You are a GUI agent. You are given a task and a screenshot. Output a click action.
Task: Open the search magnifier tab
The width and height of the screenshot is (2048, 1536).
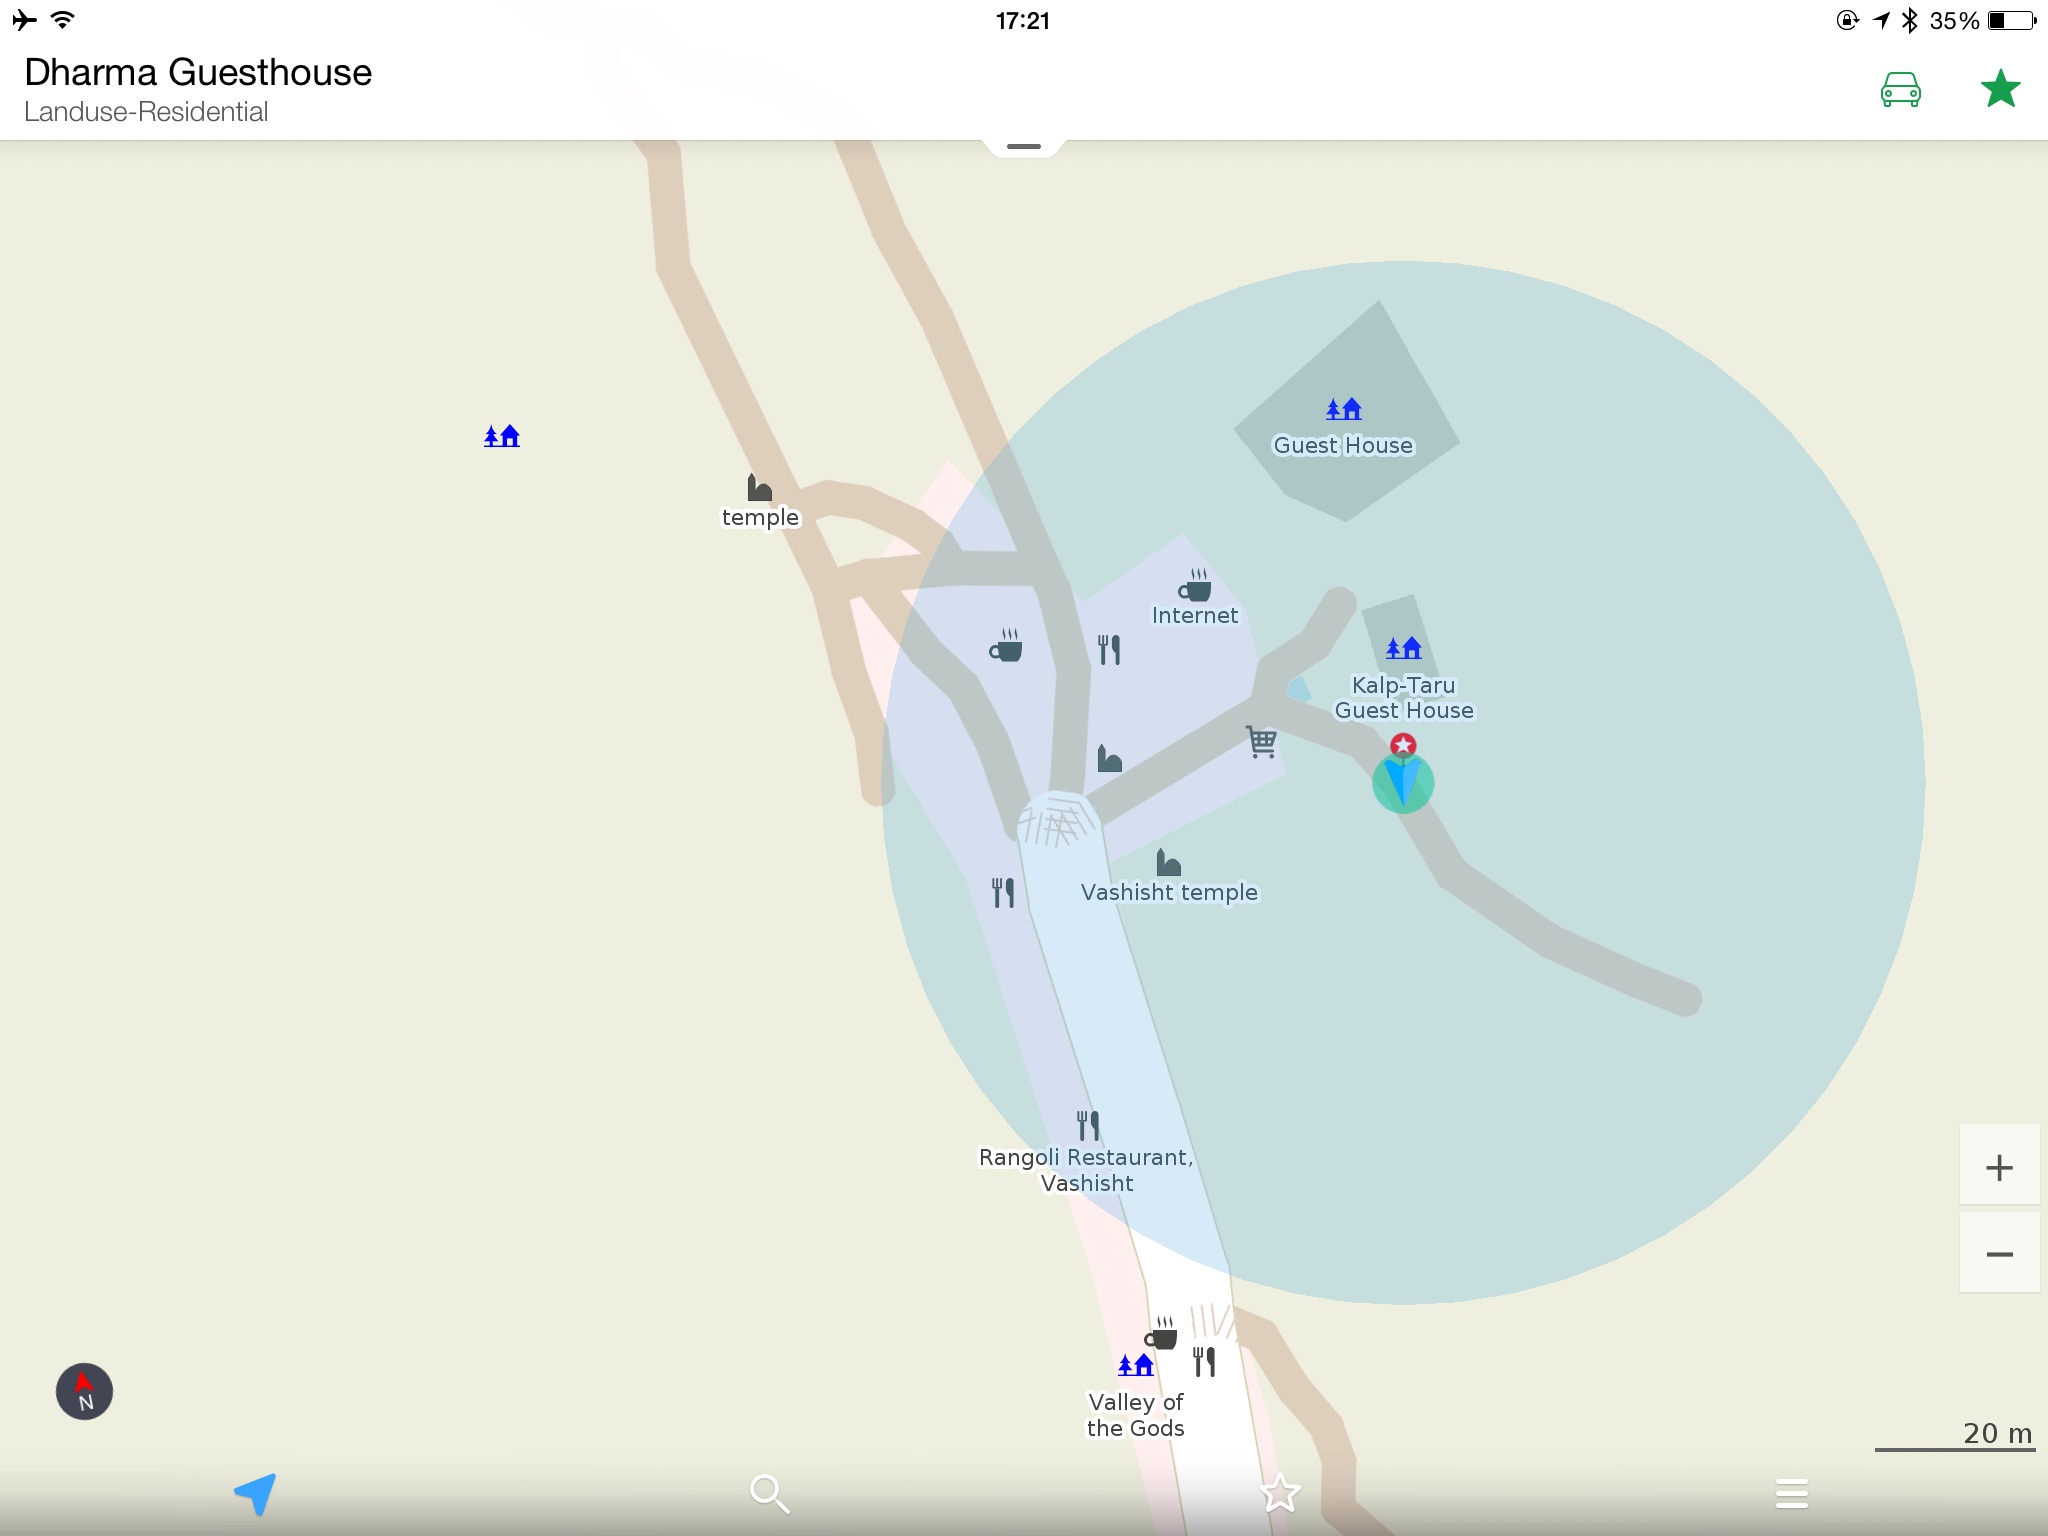pyautogui.click(x=769, y=1493)
